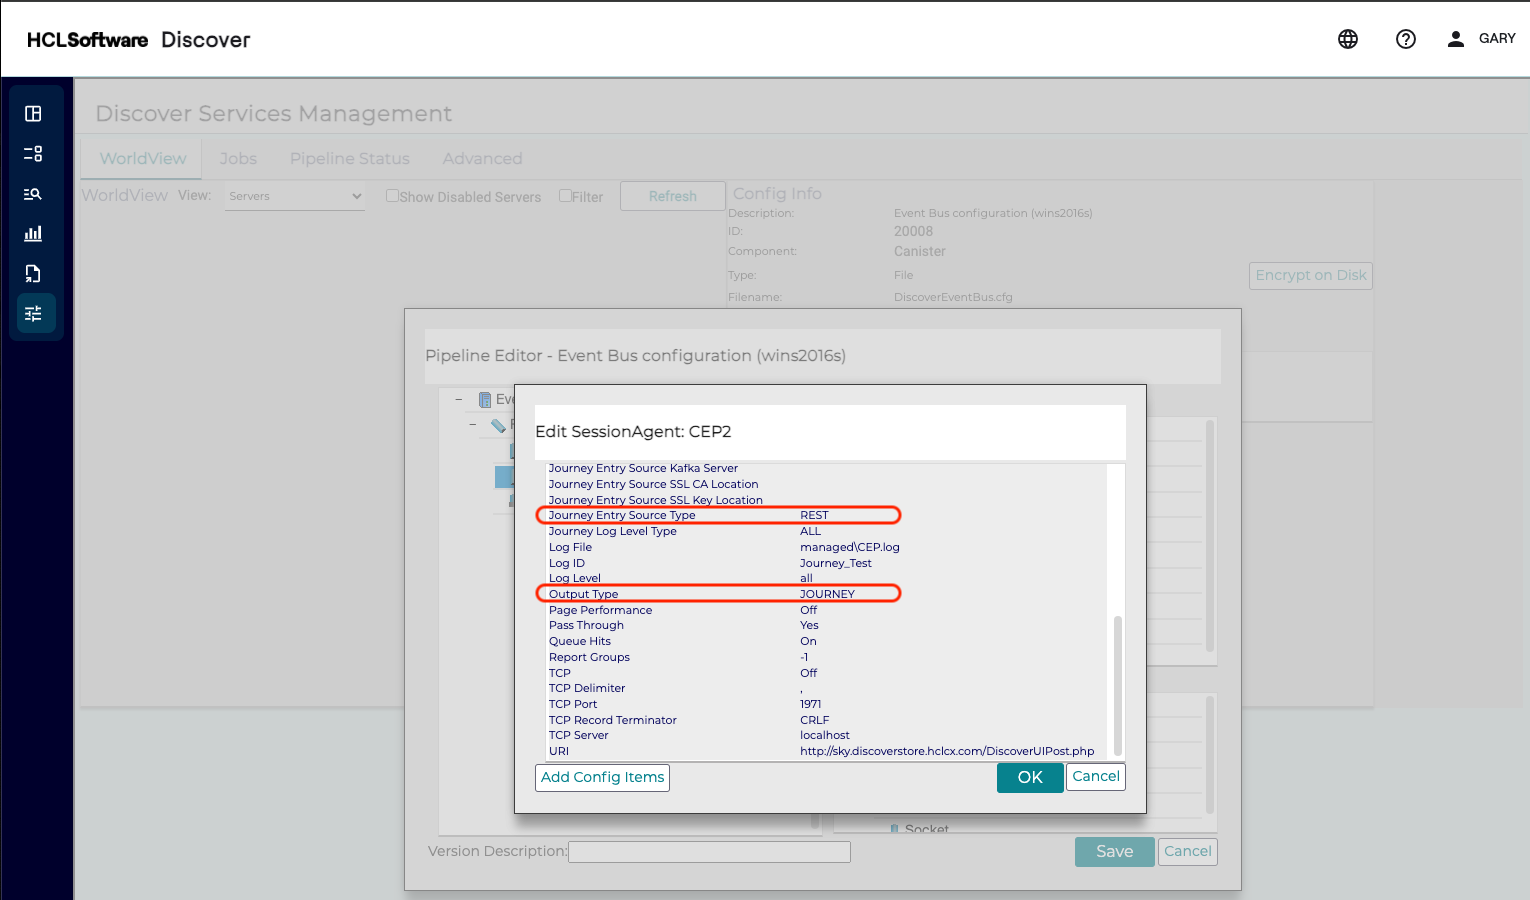
Task: Collapse the top tree node in Pipeline Editor
Action: [459, 399]
